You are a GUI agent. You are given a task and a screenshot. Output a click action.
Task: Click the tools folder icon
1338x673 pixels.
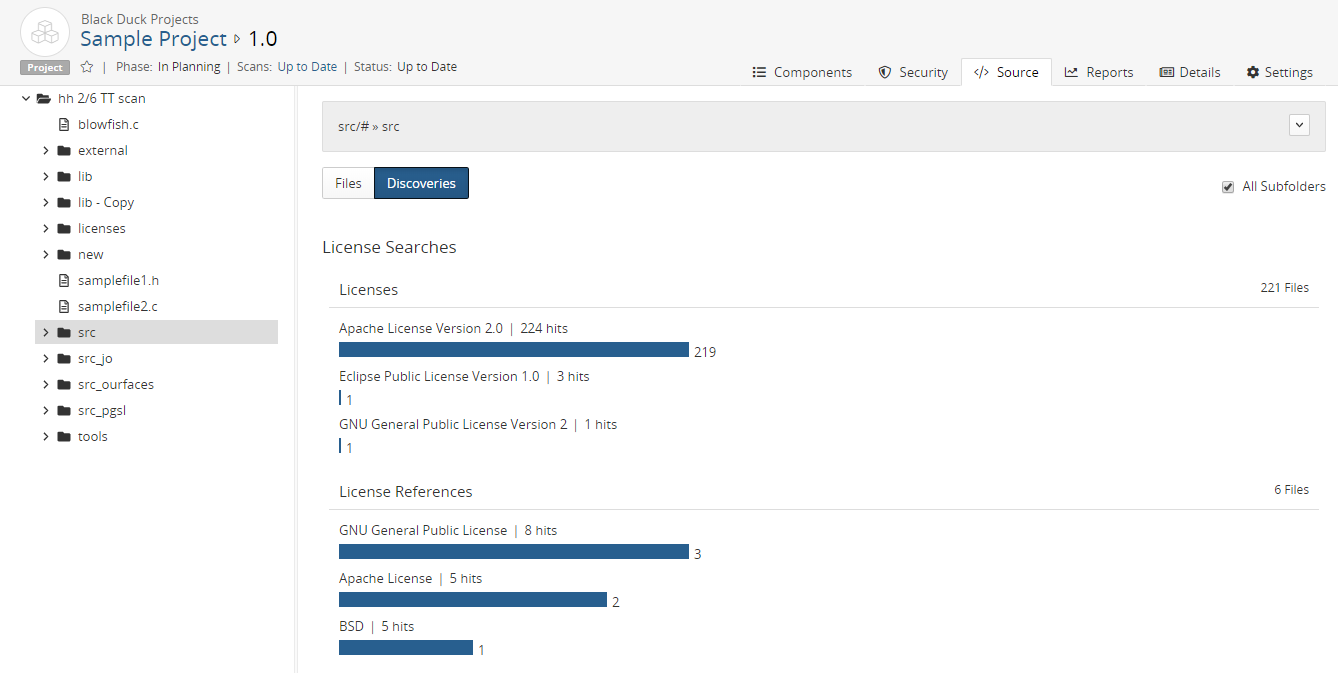coord(65,437)
